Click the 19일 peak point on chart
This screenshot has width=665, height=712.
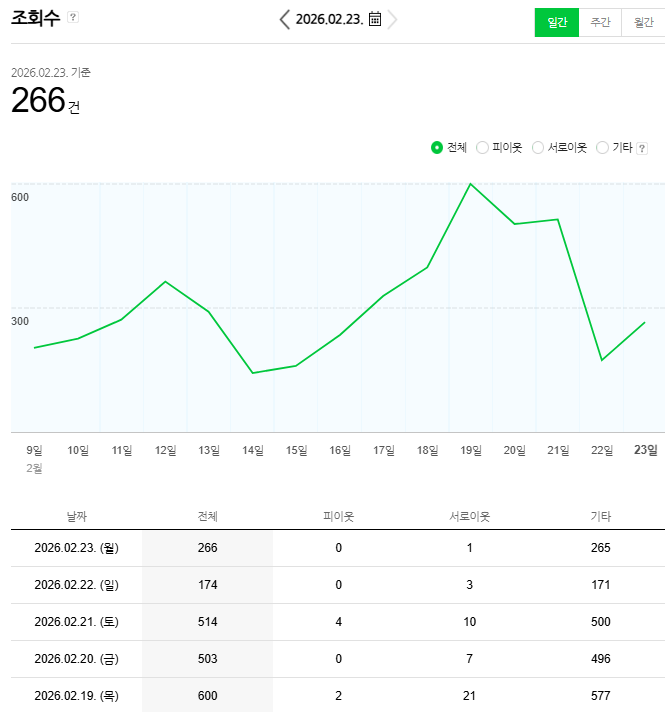(x=471, y=184)
